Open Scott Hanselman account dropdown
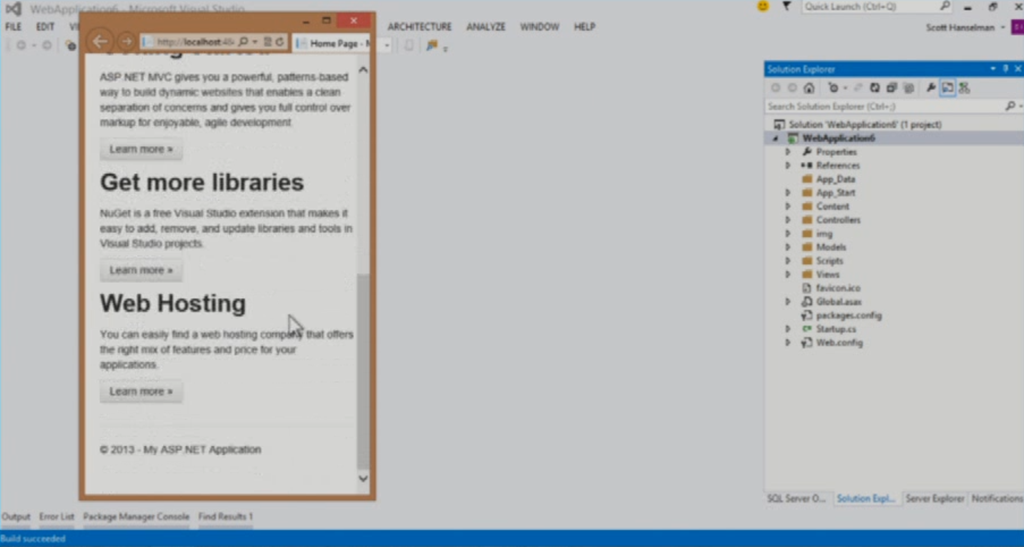1024x547 pixels. click(1002, 27)
